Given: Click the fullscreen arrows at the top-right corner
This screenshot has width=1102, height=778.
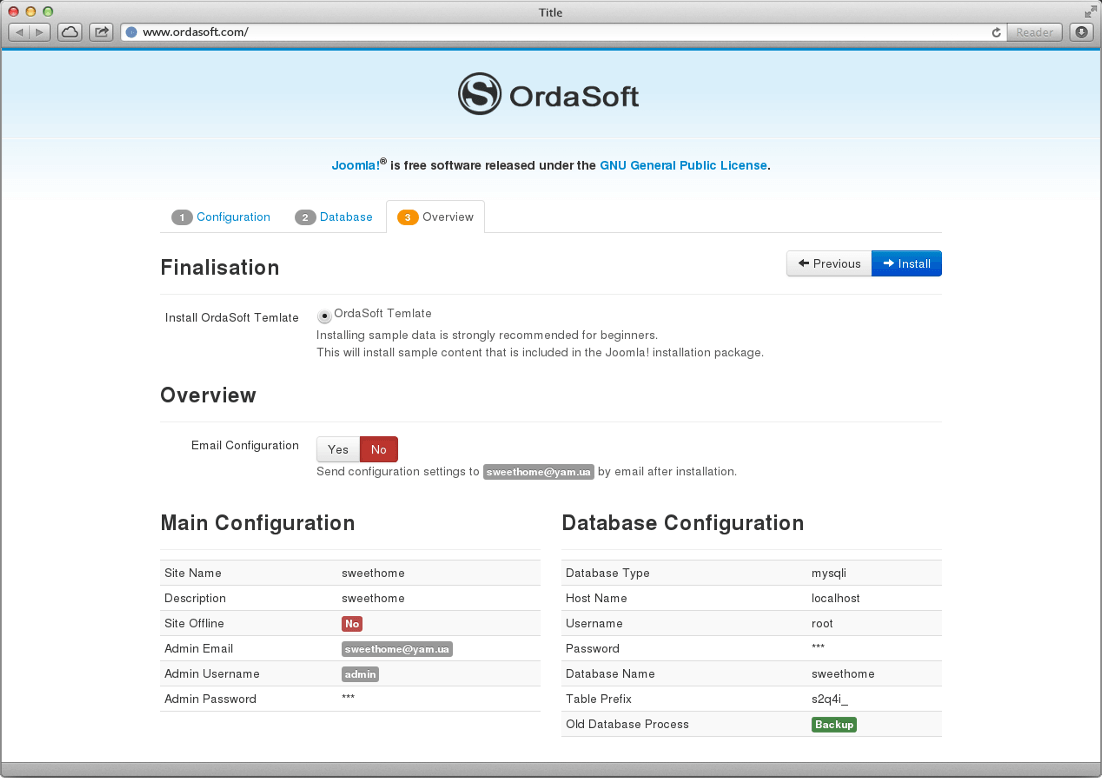Looking at the screenshot, I should pos(1090,12).
